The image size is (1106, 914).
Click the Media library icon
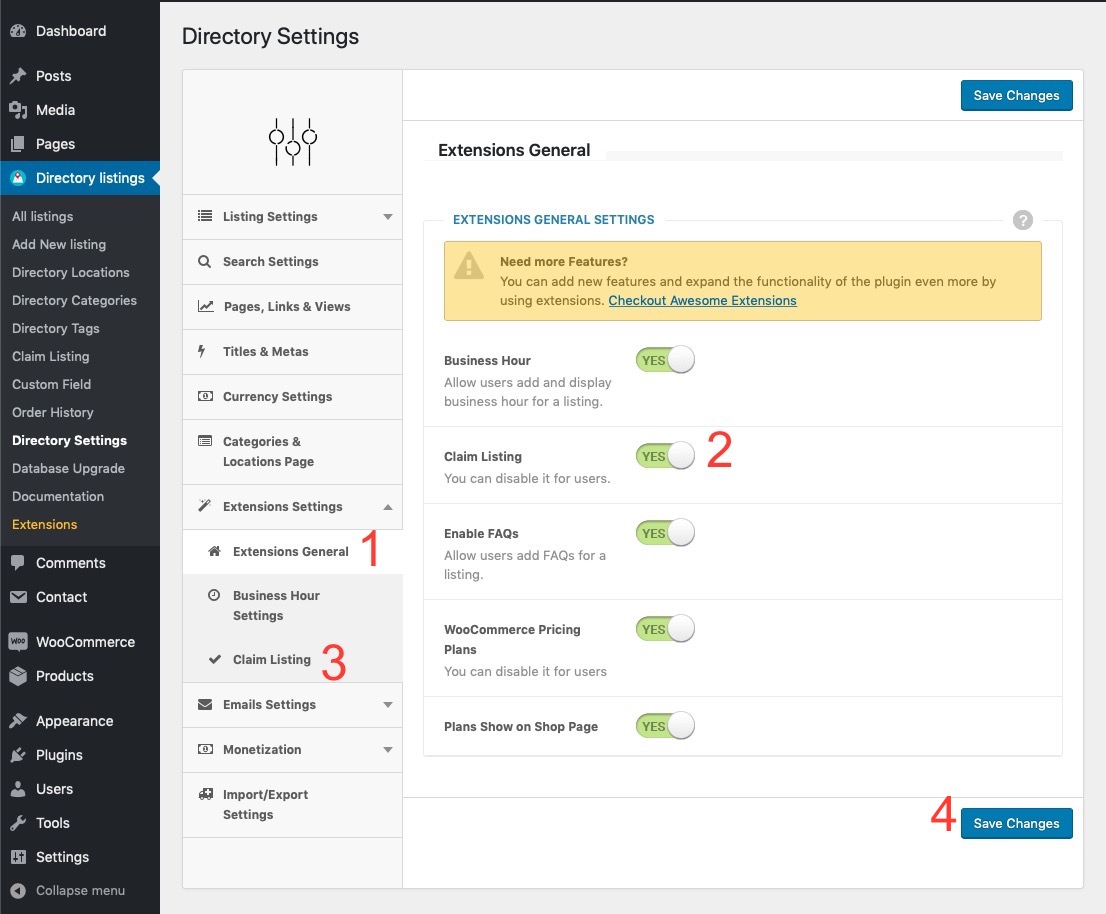18,110
